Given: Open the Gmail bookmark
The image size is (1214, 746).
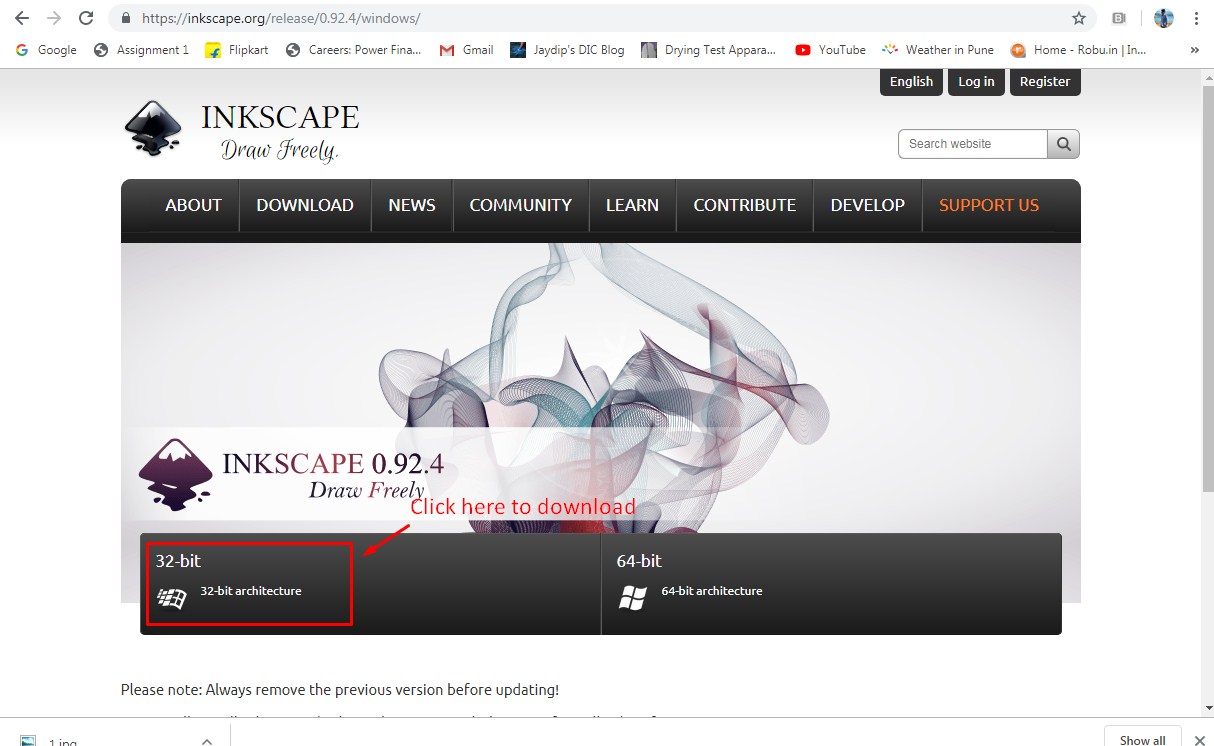Looking at the screenshot, I should click(467, 49).
